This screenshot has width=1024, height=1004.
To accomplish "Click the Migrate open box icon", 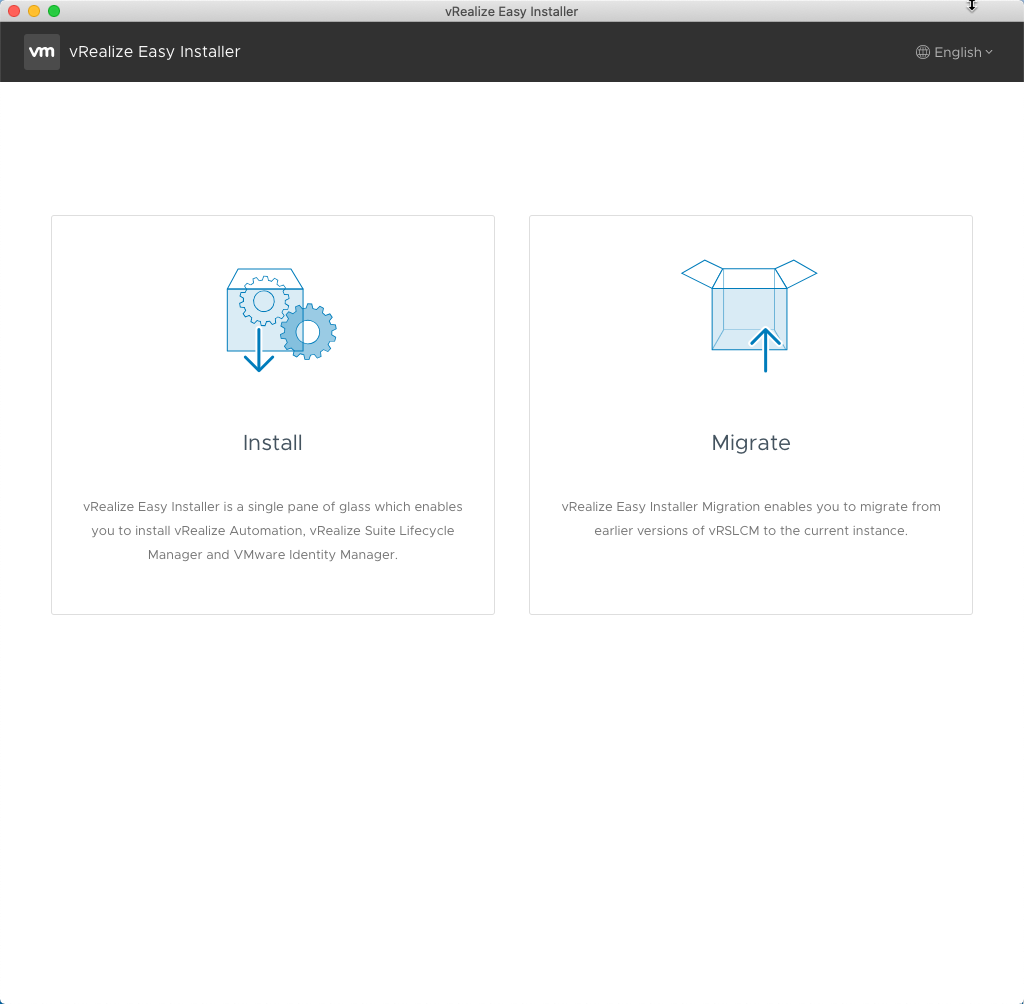I will [749, 316].
